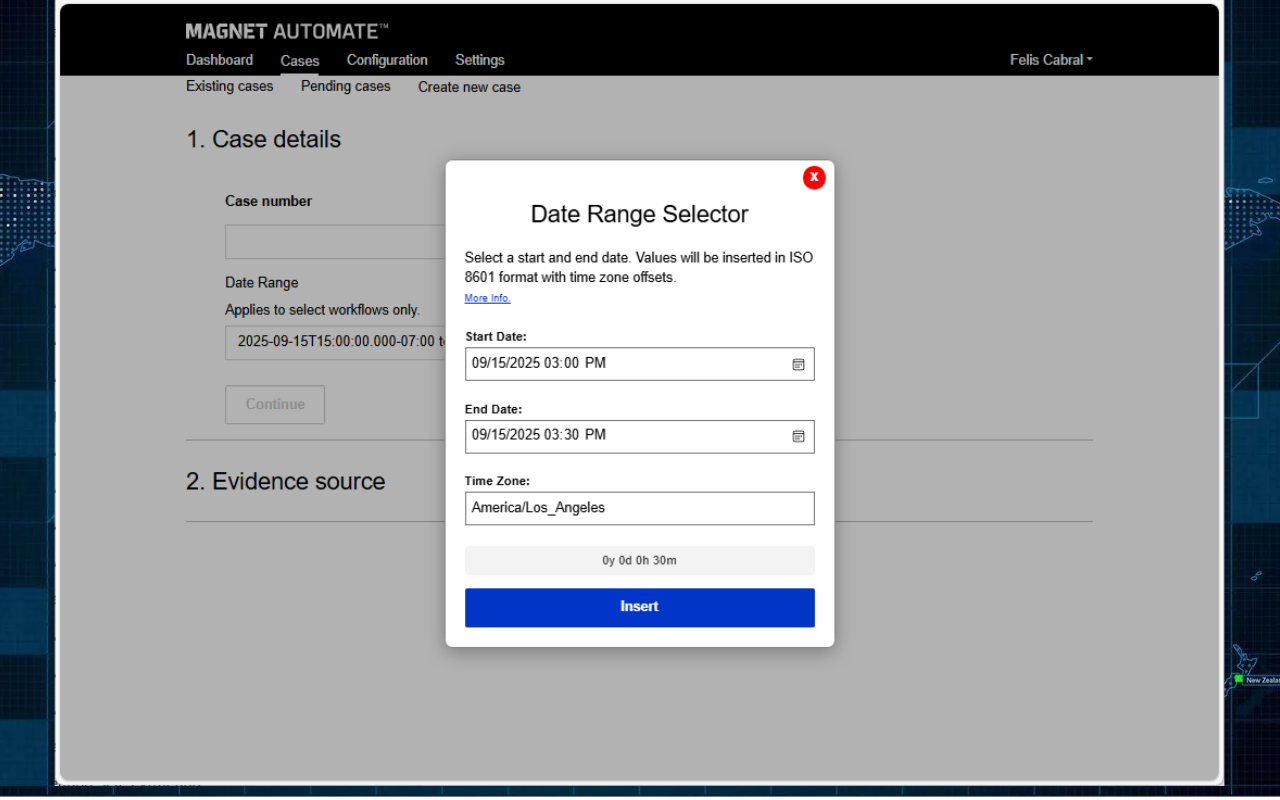Screen dimensions: 1280x800
Task: Close the Date Range Selector dialog
Action: coord(814,177)
